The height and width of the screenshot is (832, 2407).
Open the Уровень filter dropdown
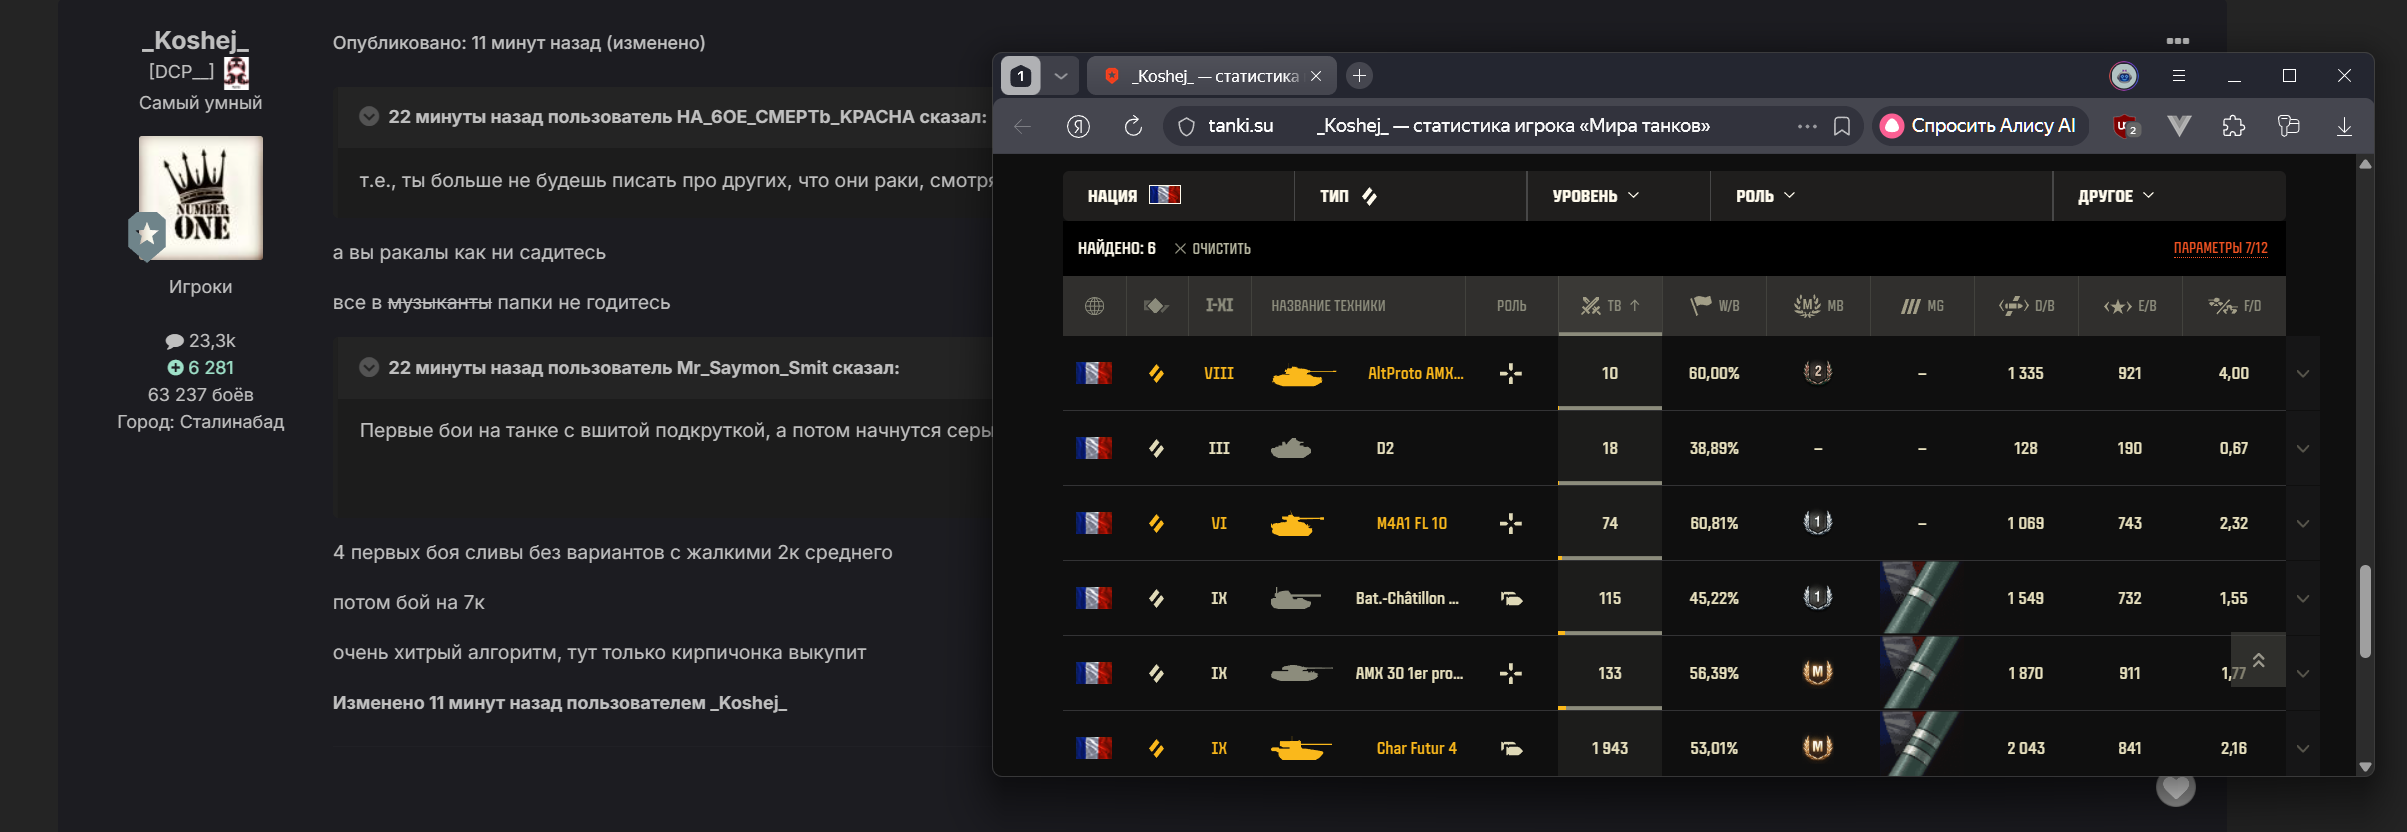click(1596, 196)
